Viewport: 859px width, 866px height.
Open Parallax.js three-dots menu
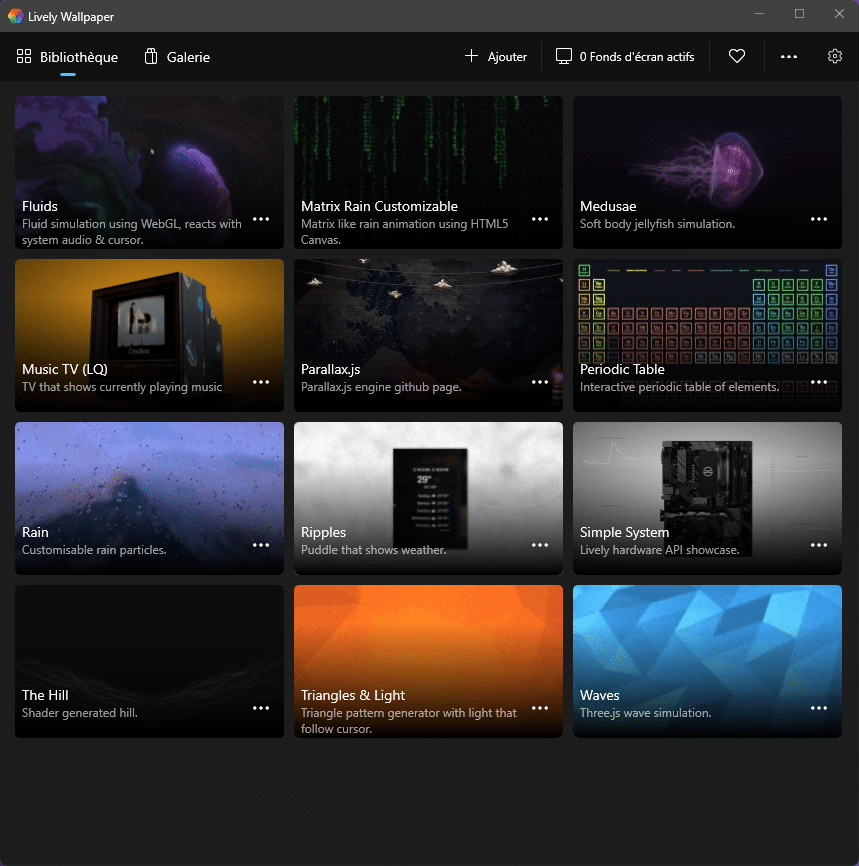540,382
